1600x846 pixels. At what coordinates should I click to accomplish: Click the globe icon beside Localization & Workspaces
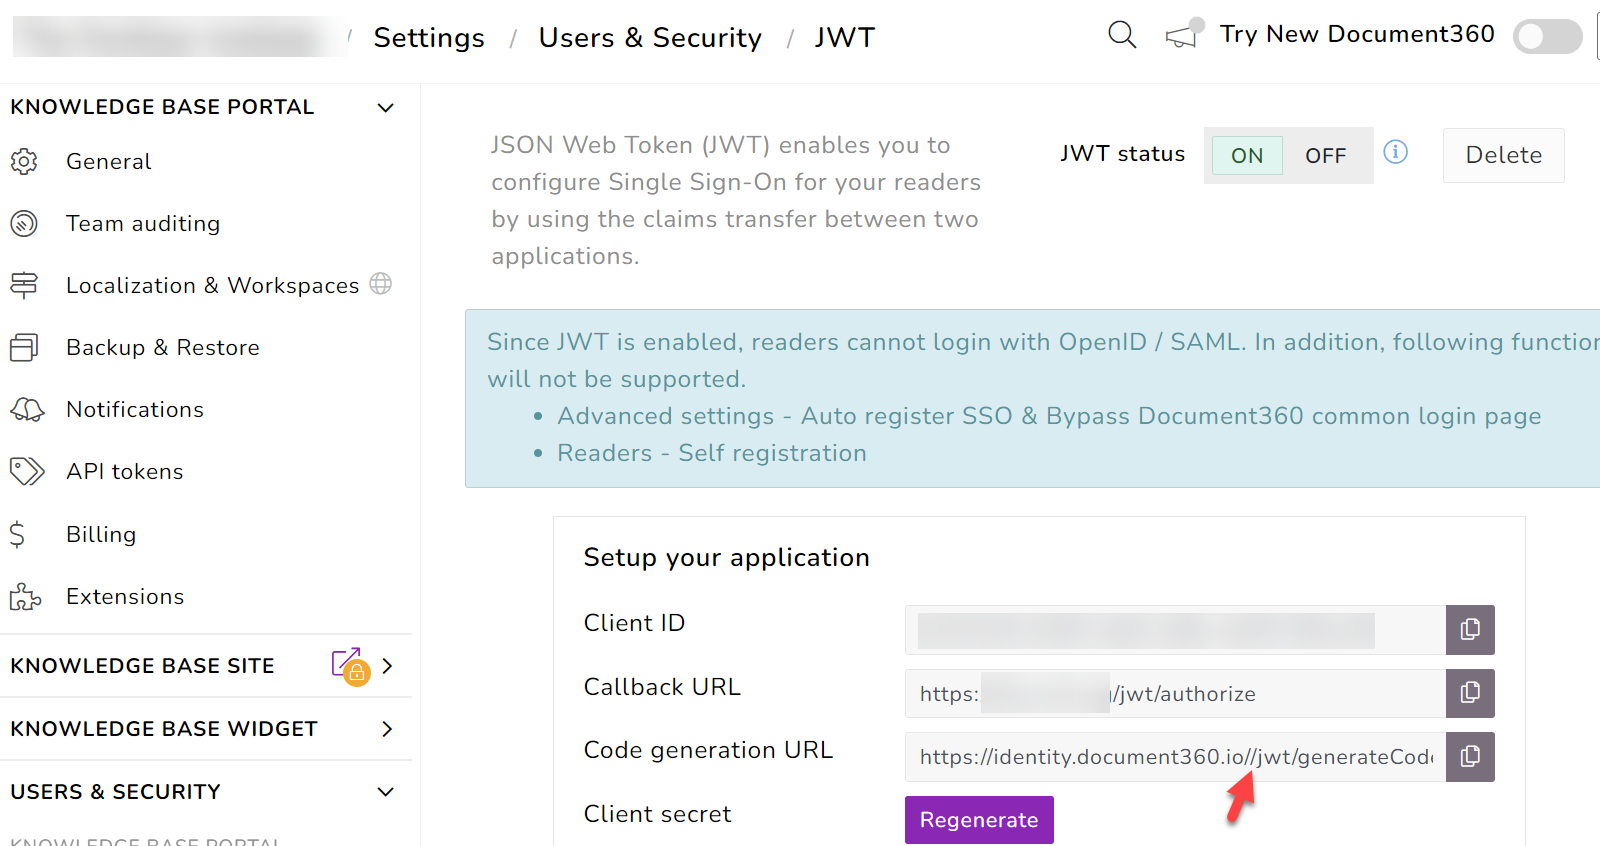(380, 284)
